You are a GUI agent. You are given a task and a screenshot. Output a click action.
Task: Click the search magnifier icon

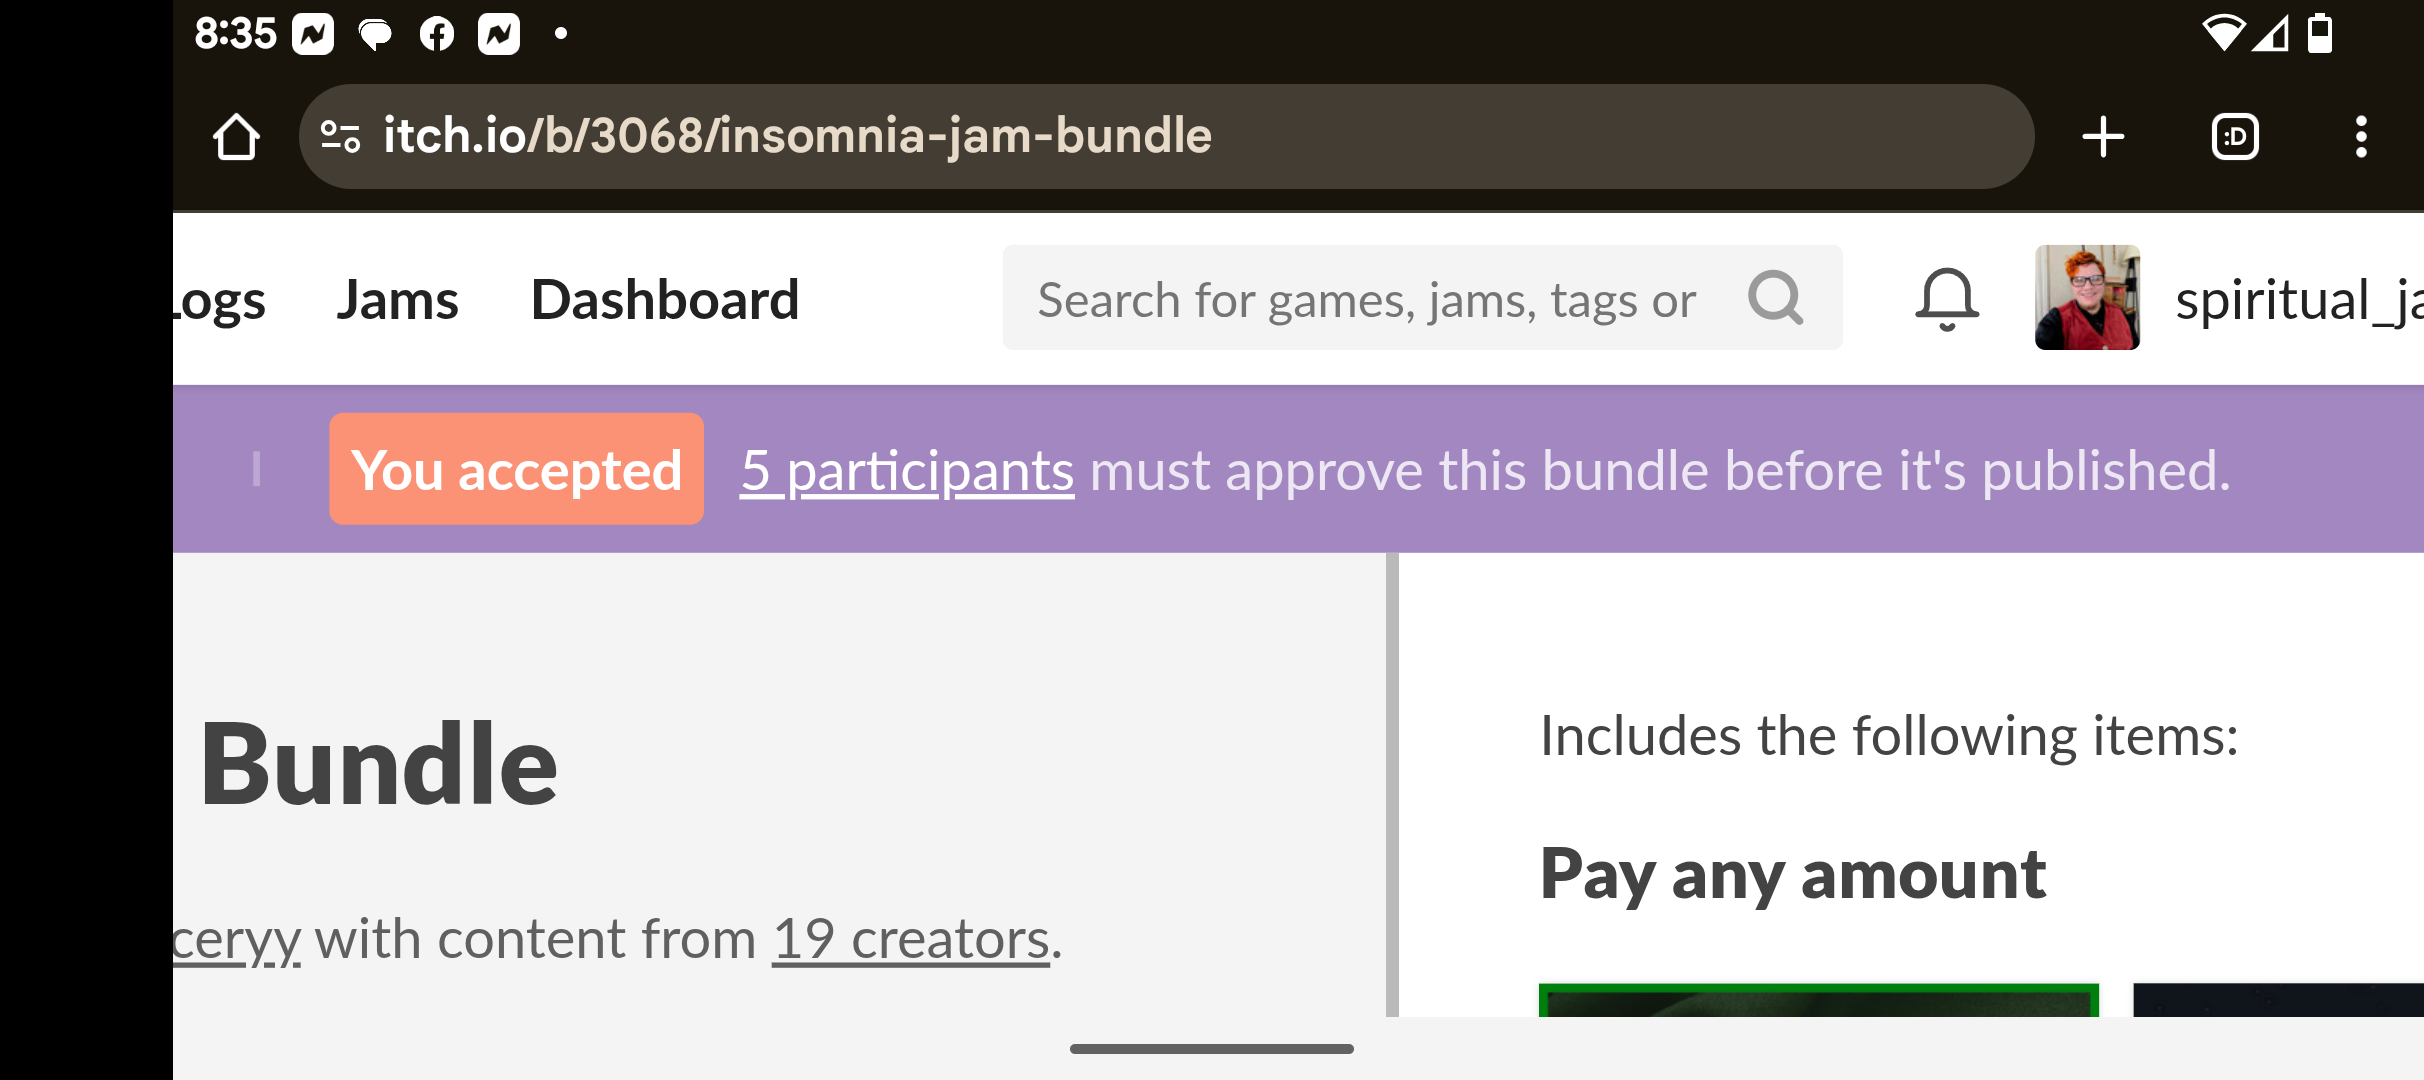pyautogui.click(x=1775, y=298)
